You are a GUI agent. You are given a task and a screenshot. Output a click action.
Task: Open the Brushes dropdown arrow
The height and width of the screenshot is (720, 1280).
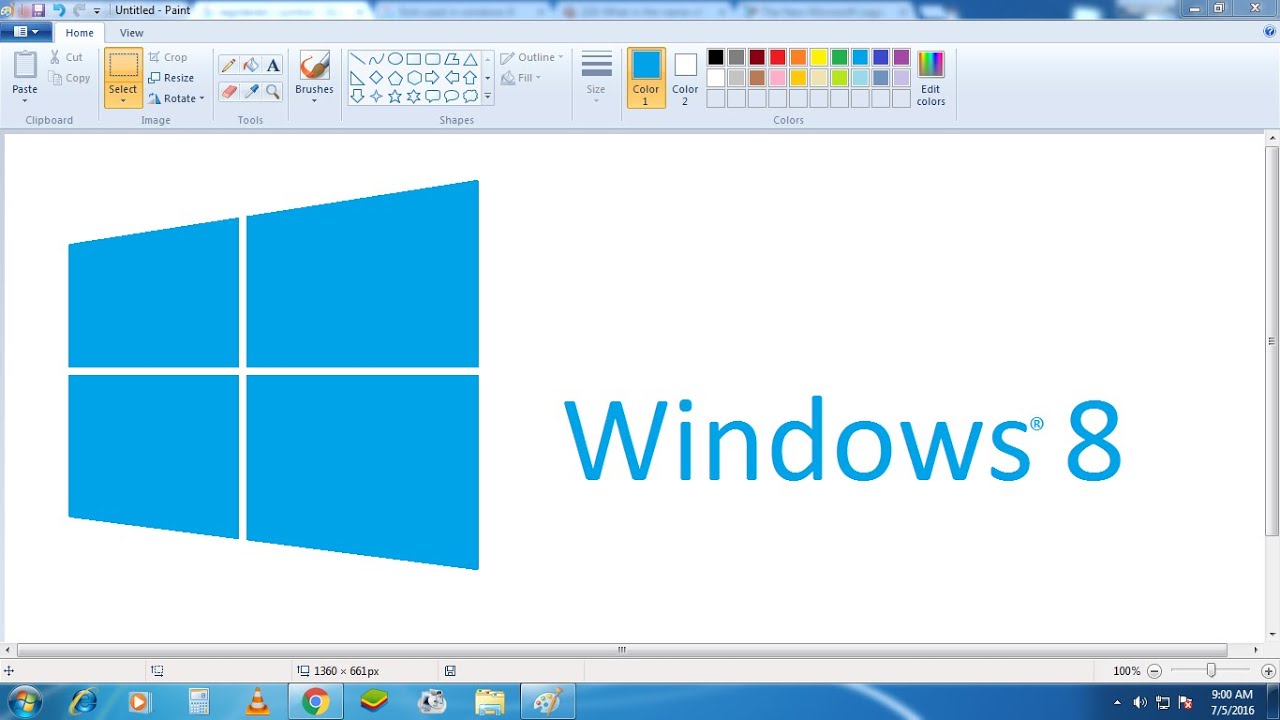[314, 101]
